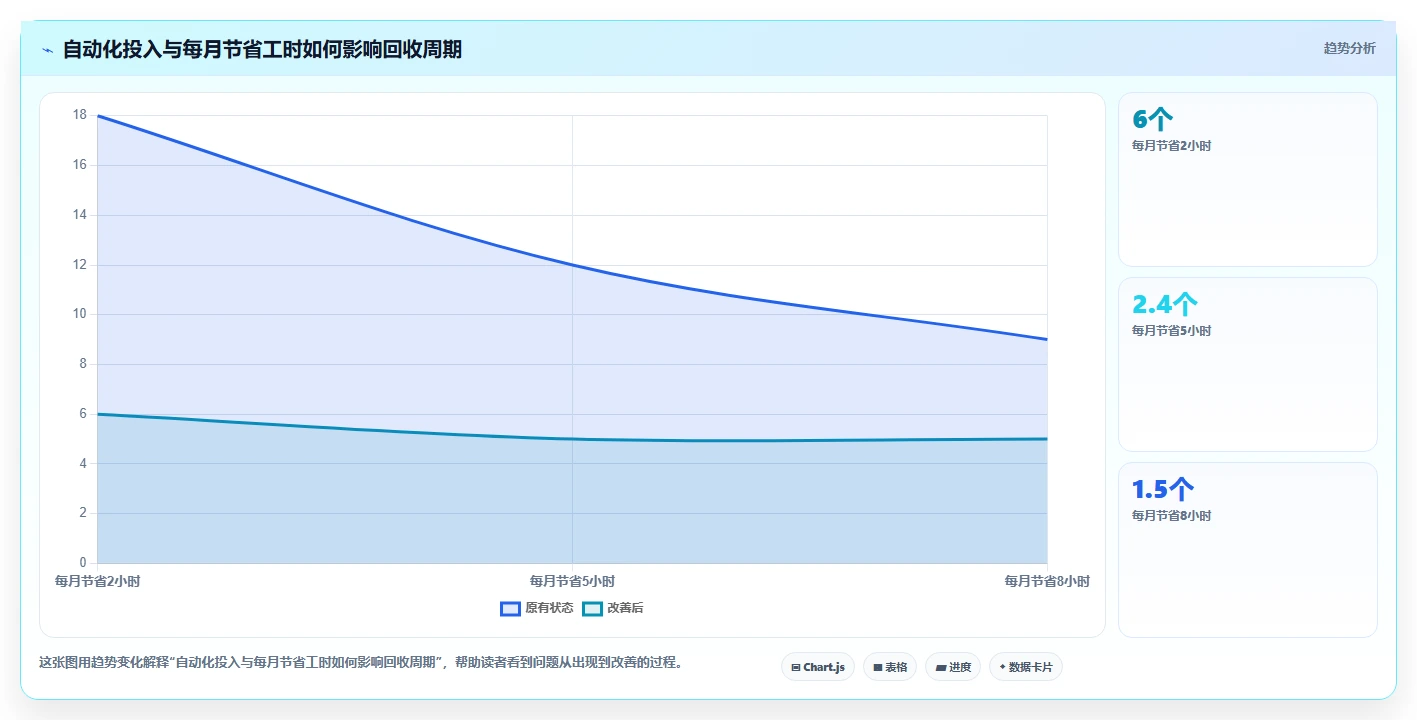Screen dimensions: 1417x720
Task: Click the 改善后 legend color box
Action: coord(593,608)
